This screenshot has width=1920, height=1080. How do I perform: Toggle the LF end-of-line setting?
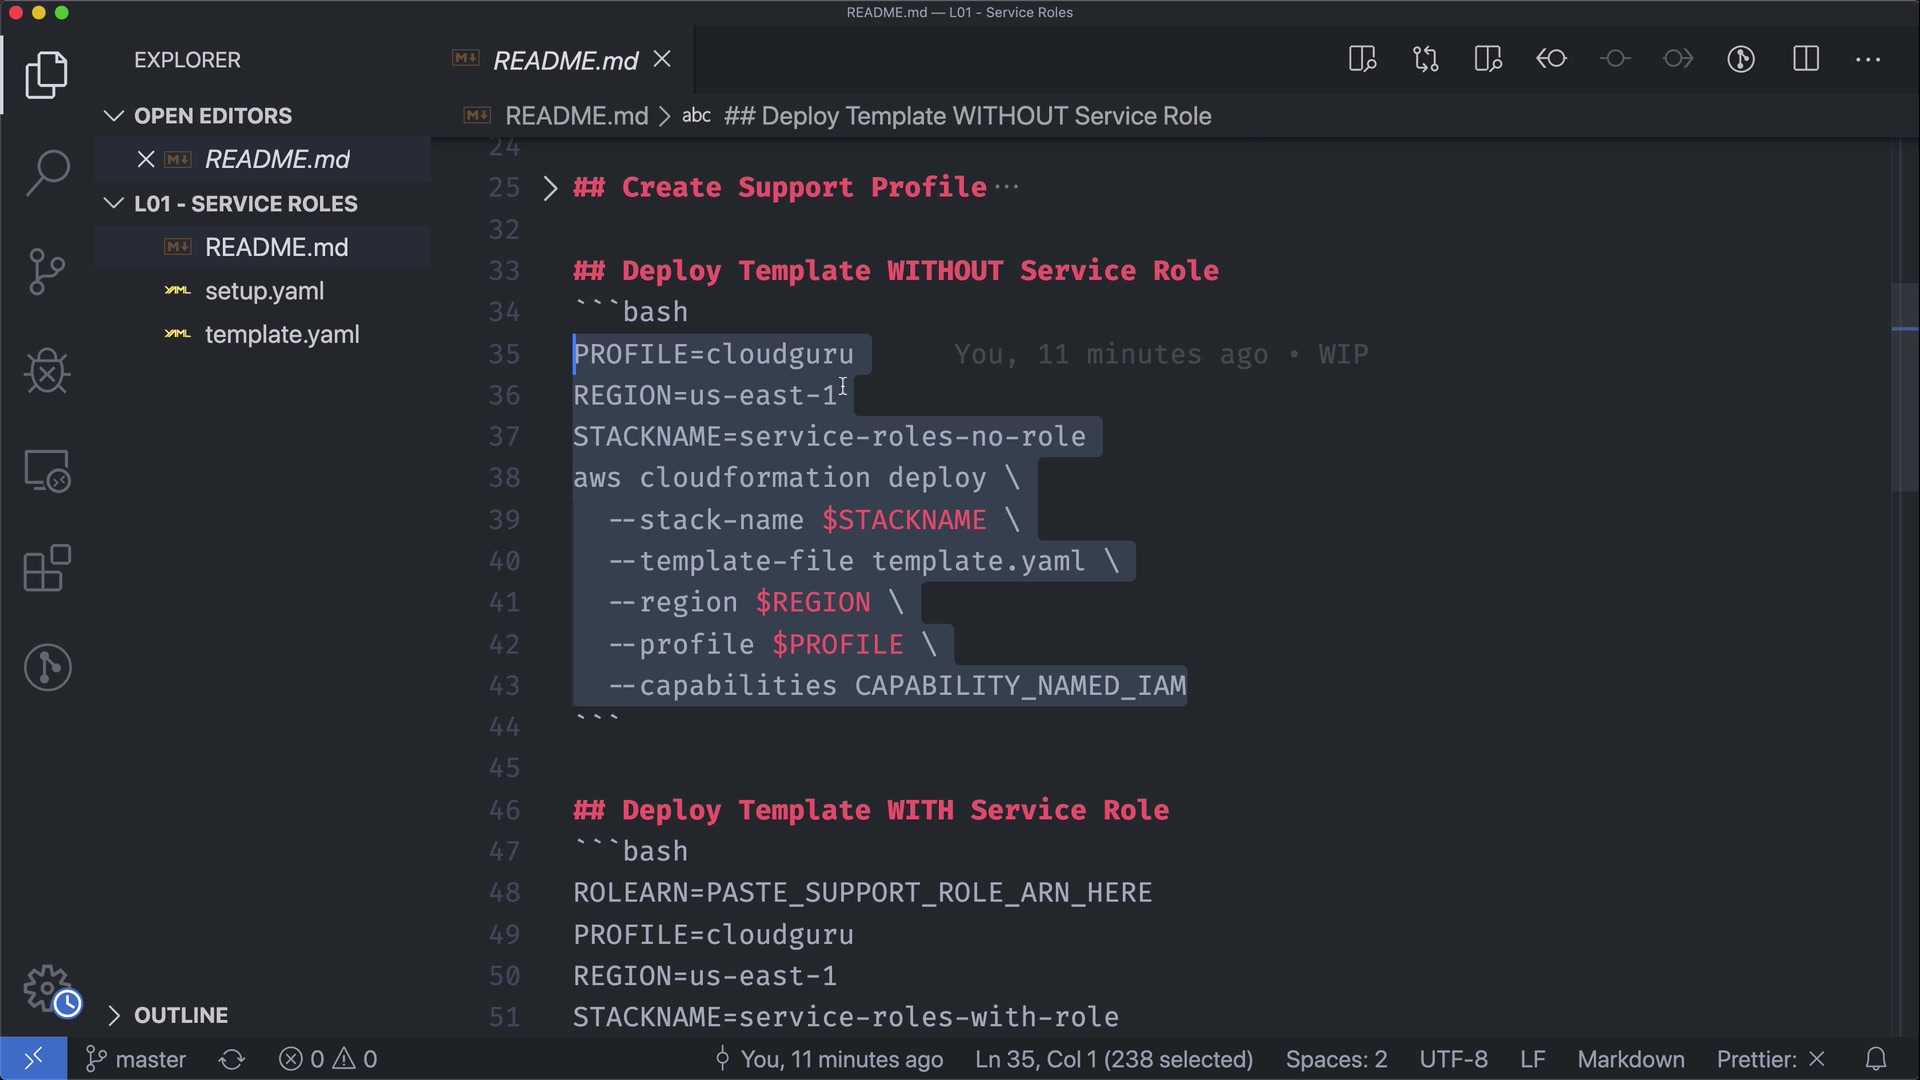pyautogui.click(x=1532, y=1059)
